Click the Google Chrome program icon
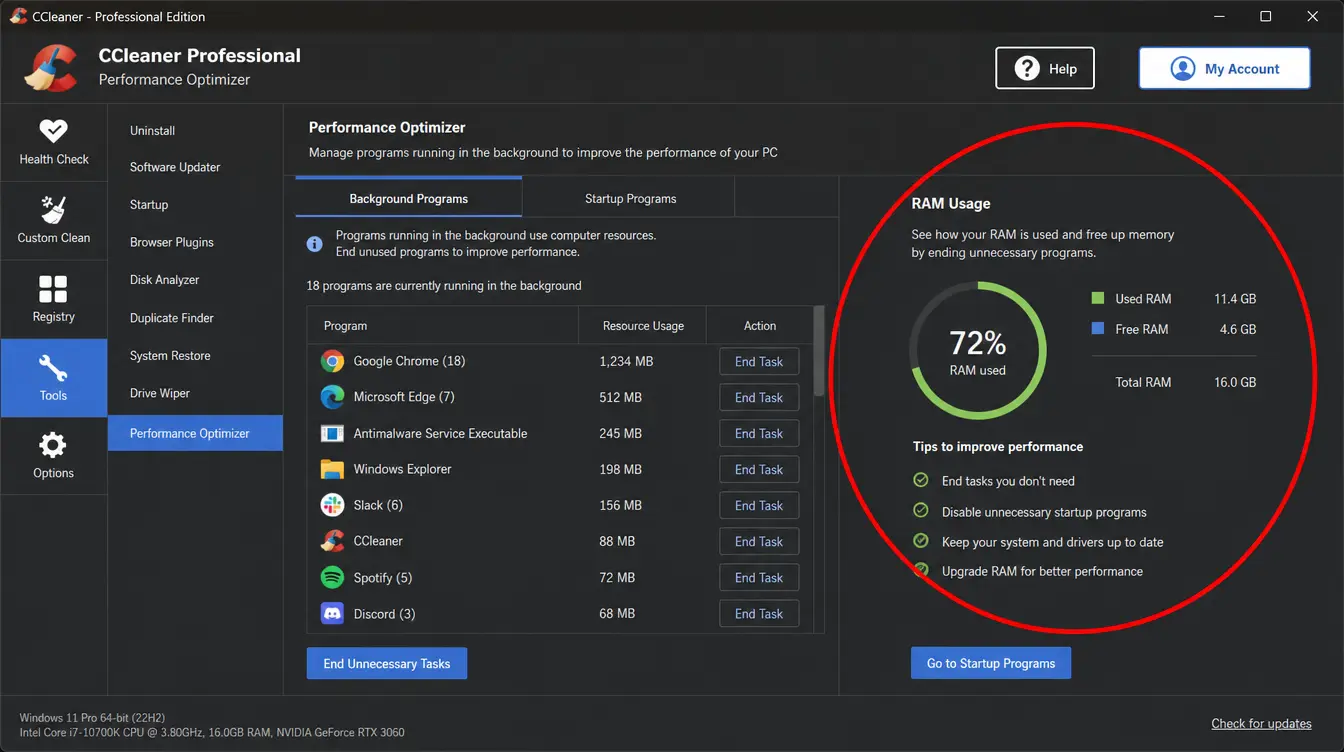Viewport: 1344px width, 752px height. point(332,361)
